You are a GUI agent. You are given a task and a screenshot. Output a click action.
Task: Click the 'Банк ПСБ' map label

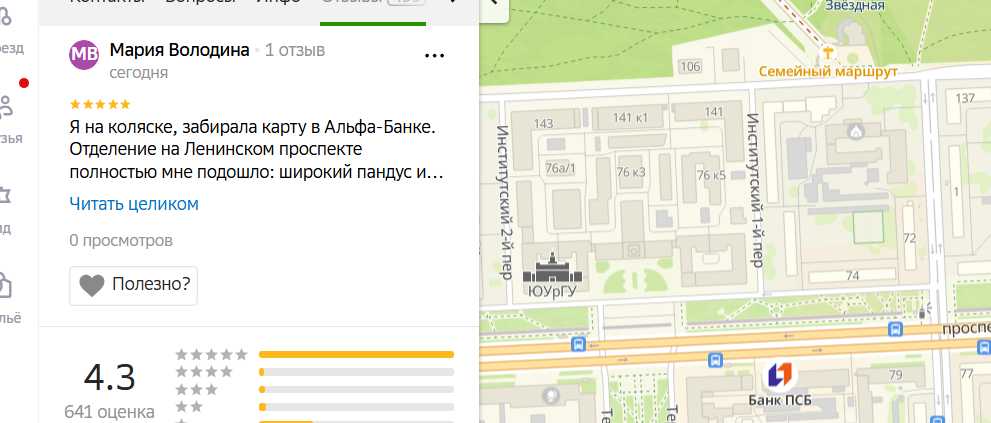point(779,400)
